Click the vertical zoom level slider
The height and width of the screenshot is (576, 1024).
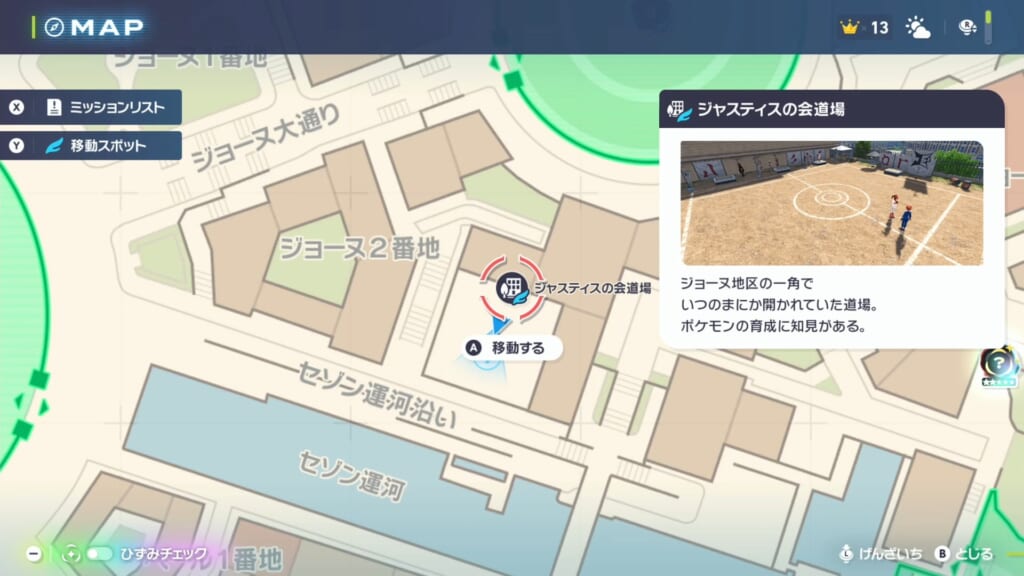[x=989, y=27]
